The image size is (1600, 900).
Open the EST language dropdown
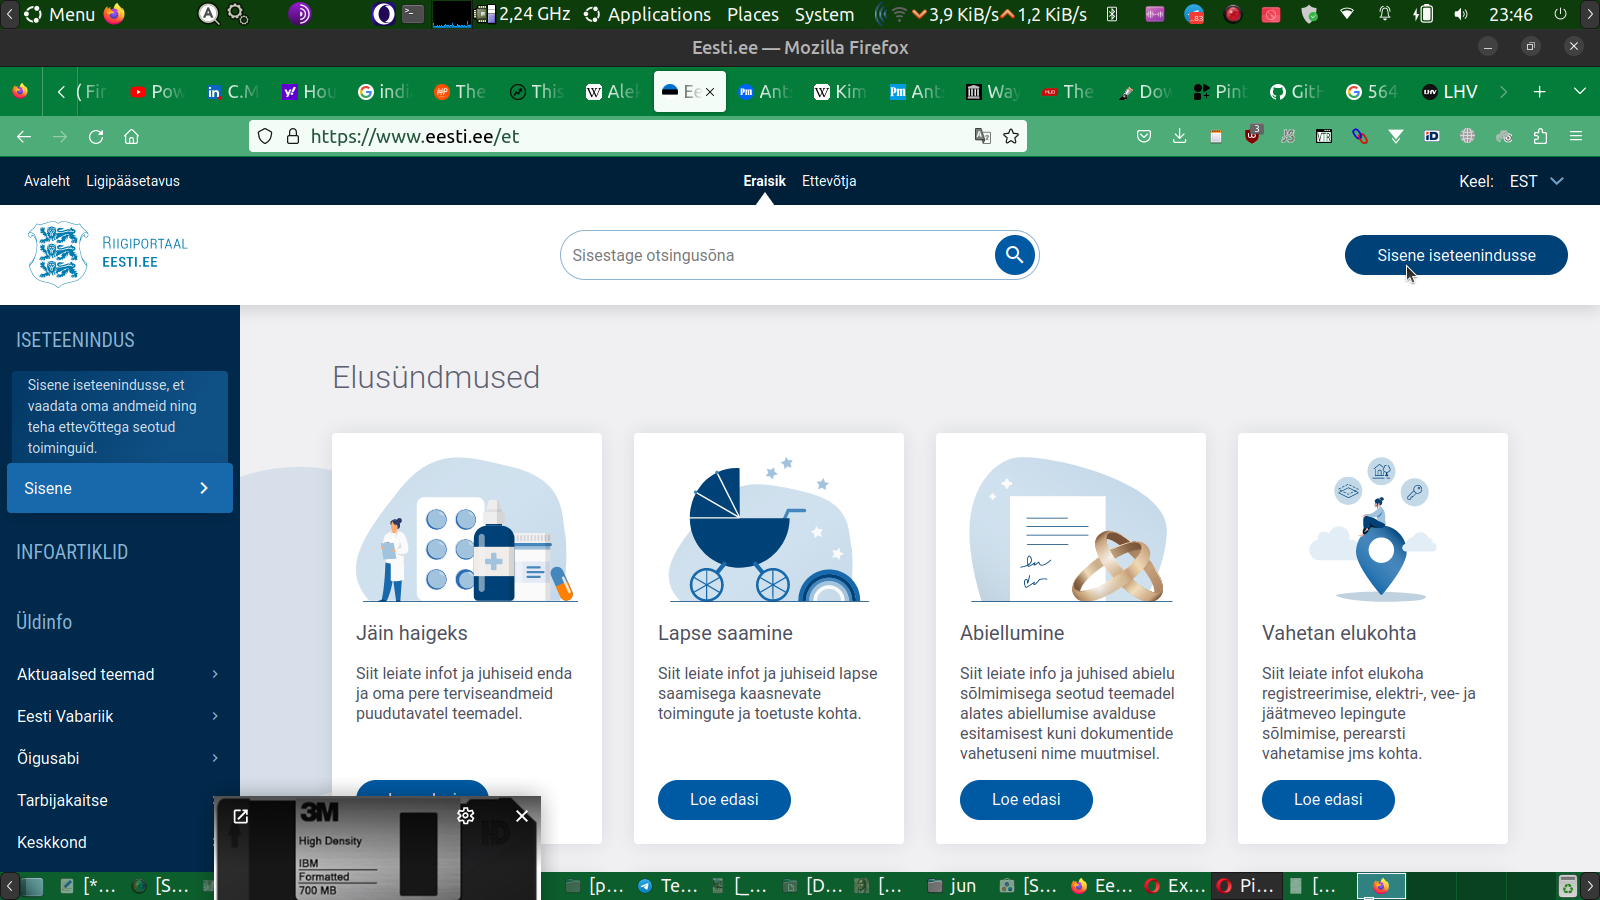(1536, 181)
